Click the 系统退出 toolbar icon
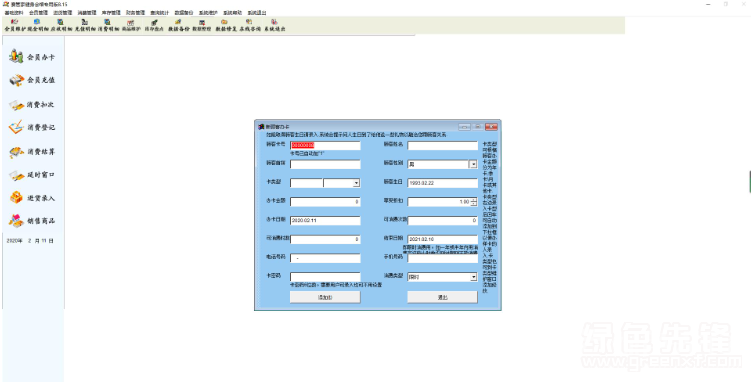Viewport: 751px width, 382px height. click(x=274, y=25)
